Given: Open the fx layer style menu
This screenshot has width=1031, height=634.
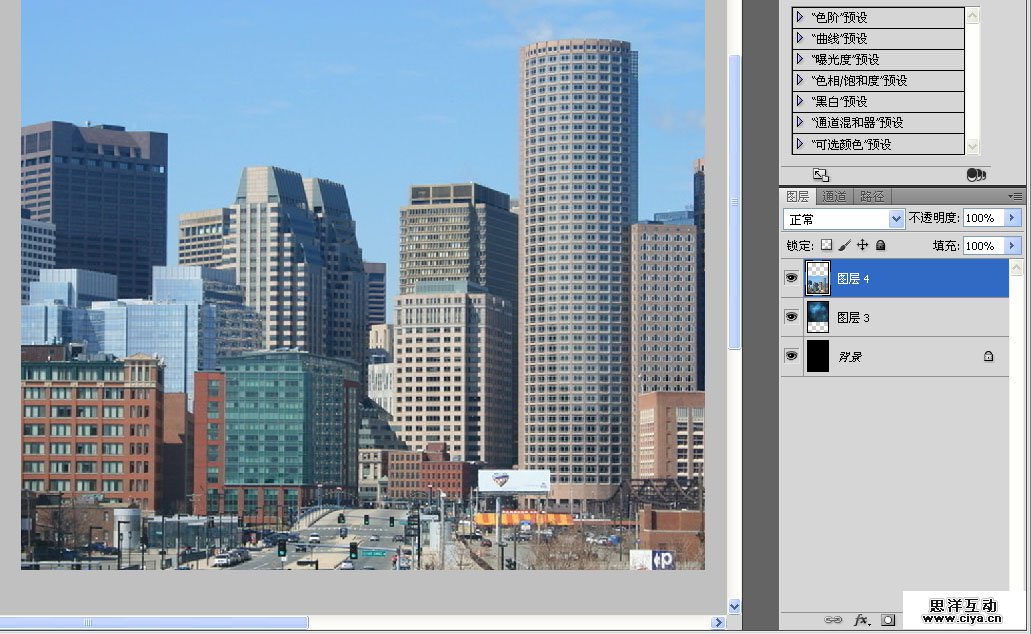Looking at the screenshot, I should [x=861, y=620].
